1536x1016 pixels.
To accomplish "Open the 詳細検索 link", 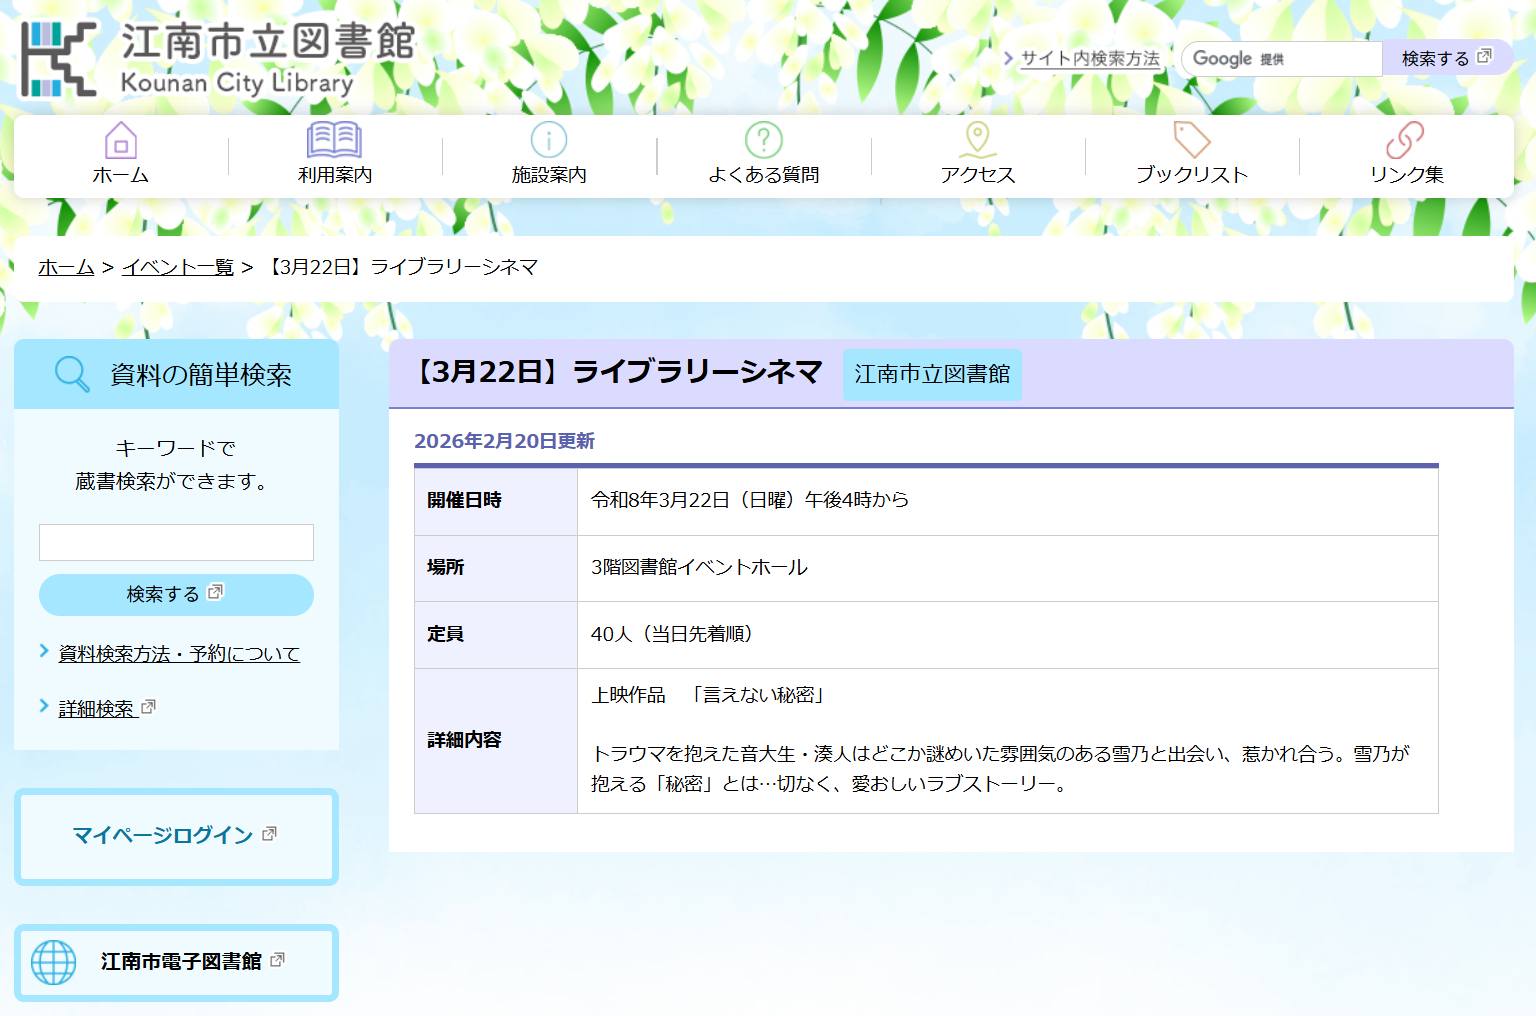I will coord(97,709).
